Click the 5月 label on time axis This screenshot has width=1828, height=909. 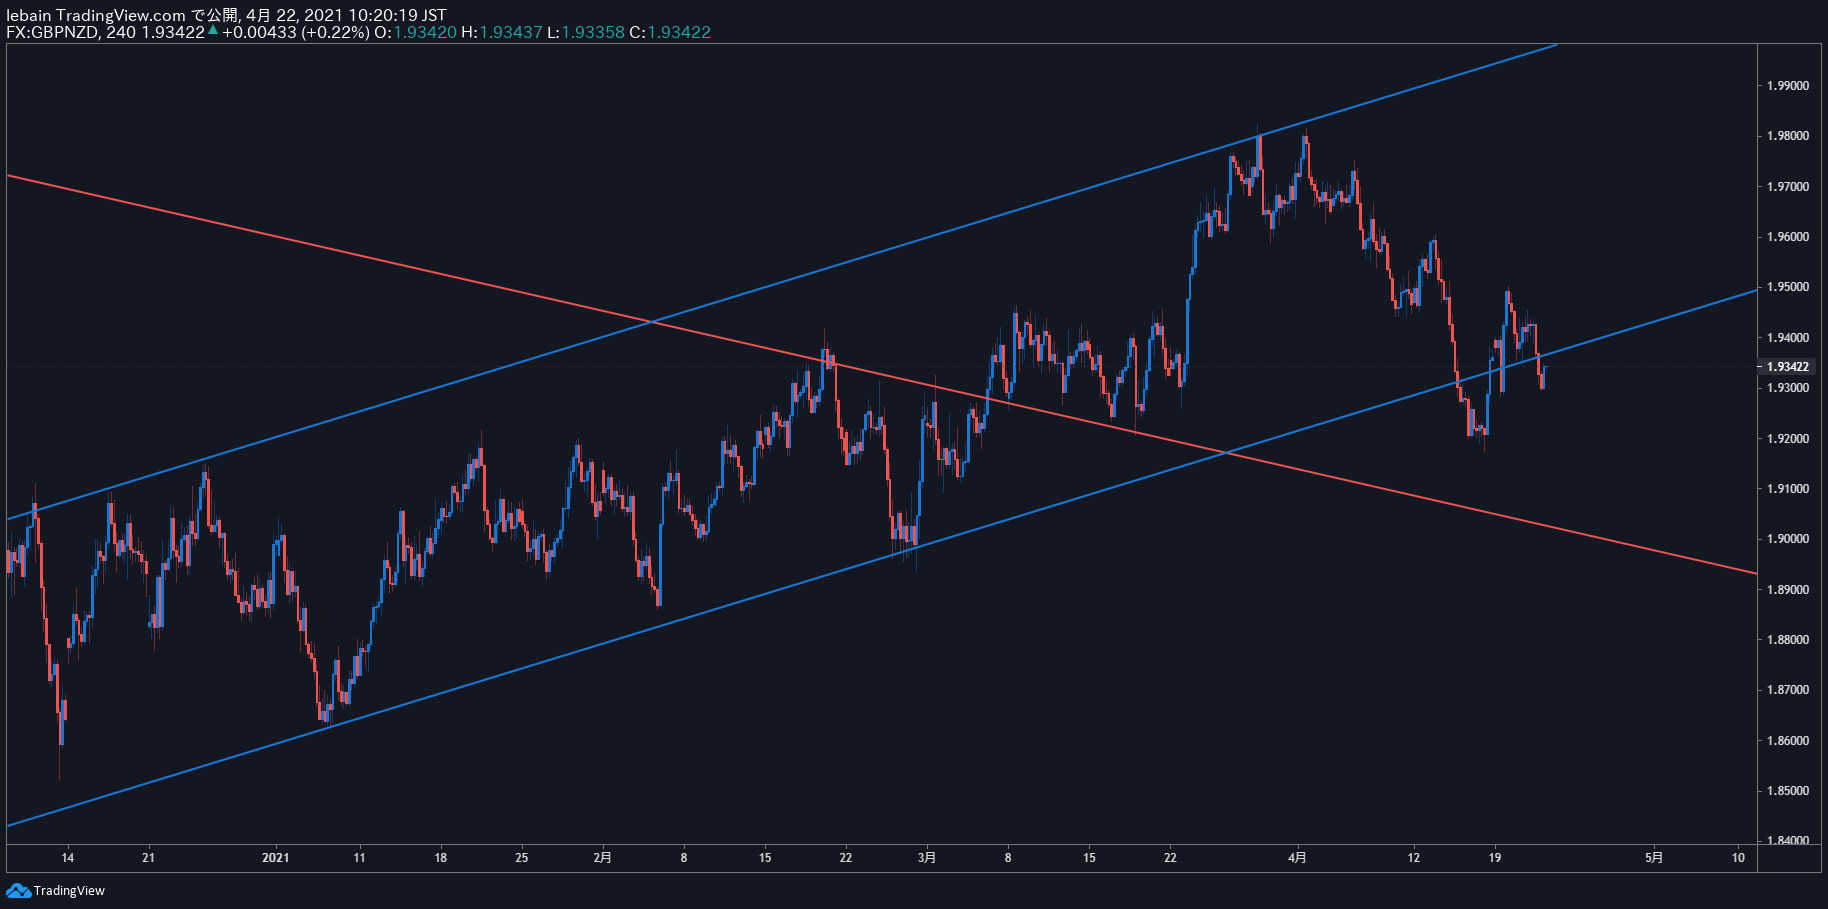pyautogui.click(x=1655, y=857)
